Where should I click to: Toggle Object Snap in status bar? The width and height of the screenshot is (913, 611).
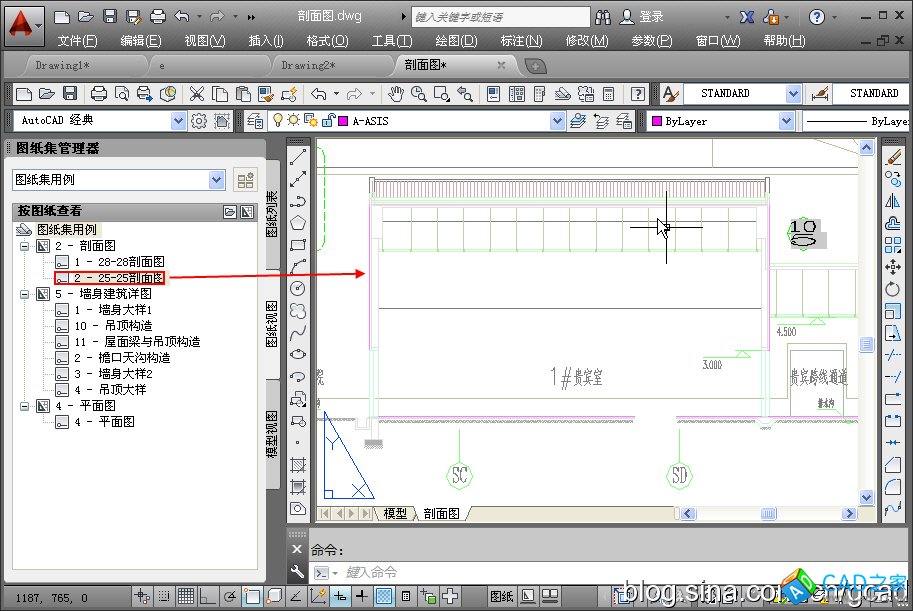pos(252,597)
